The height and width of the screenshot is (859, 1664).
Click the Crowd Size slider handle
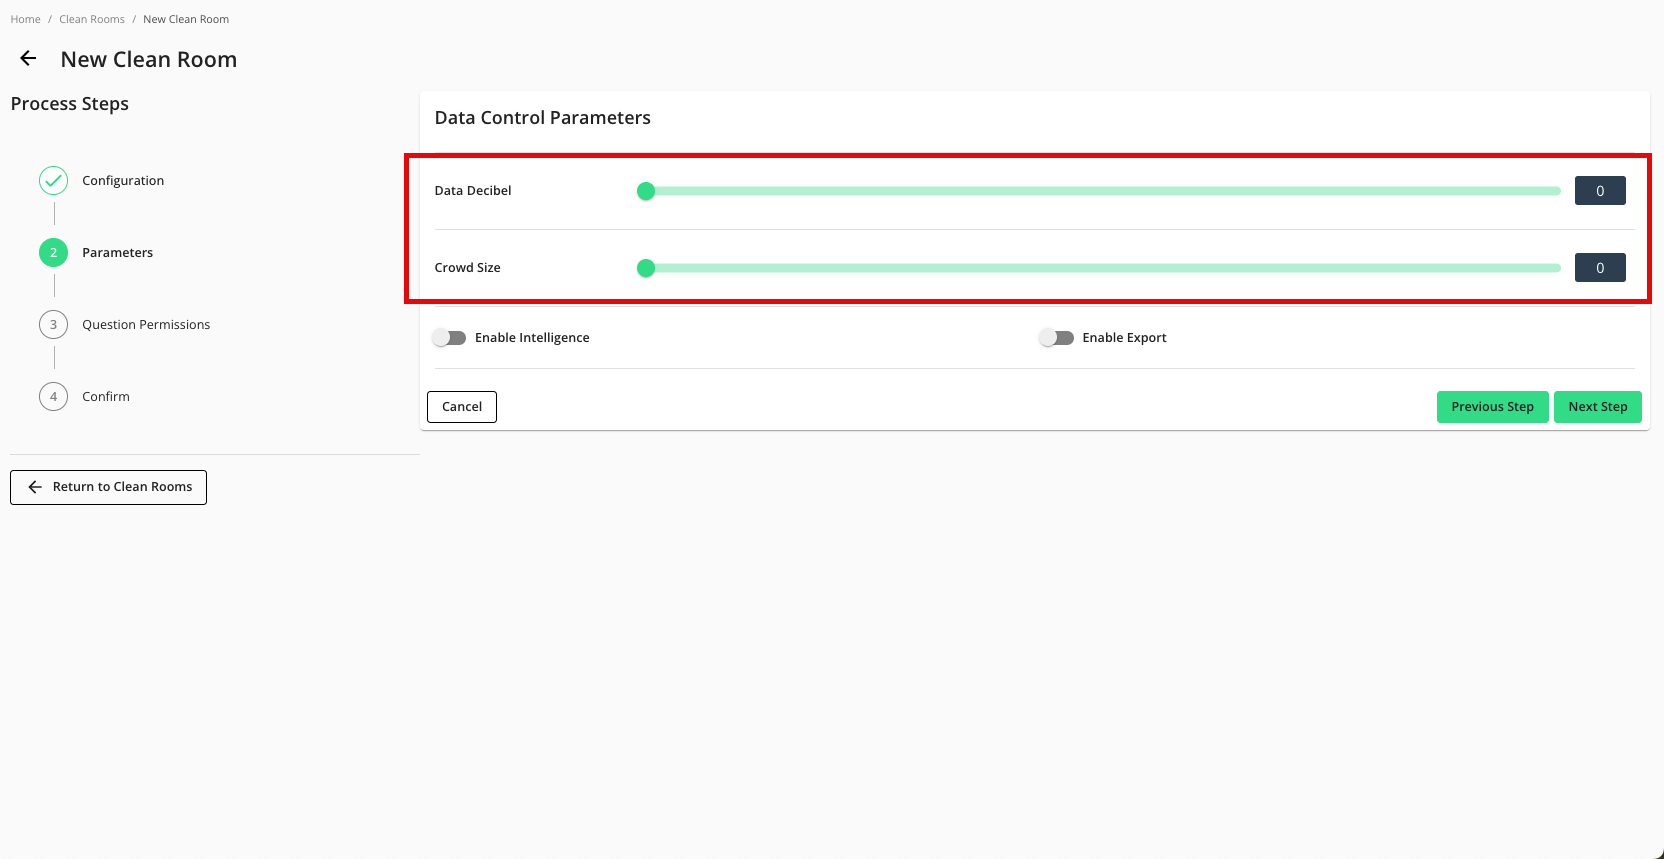[x=646, y=268]
